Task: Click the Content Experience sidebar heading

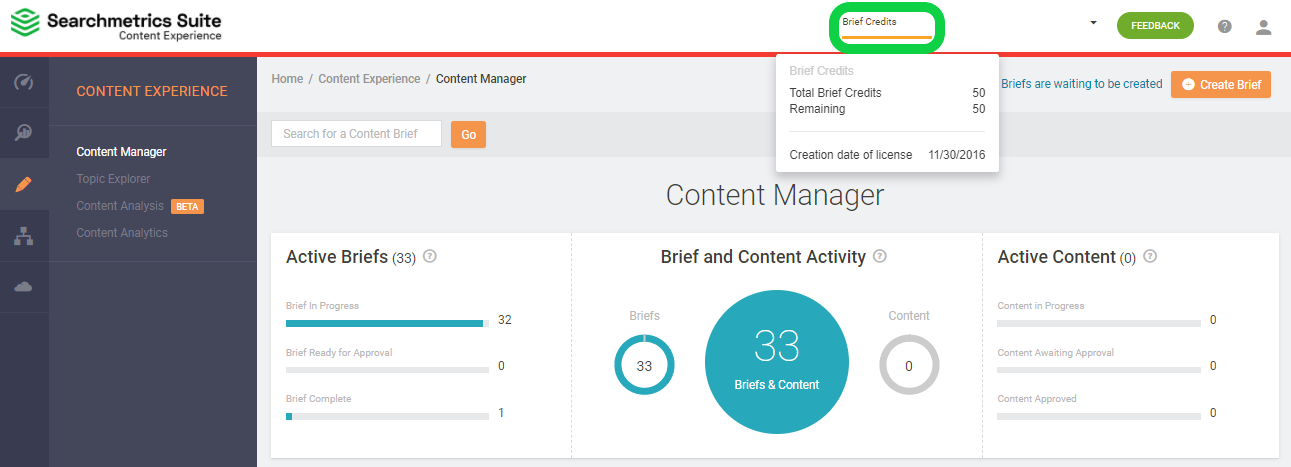Action: (x=152, y=91)
